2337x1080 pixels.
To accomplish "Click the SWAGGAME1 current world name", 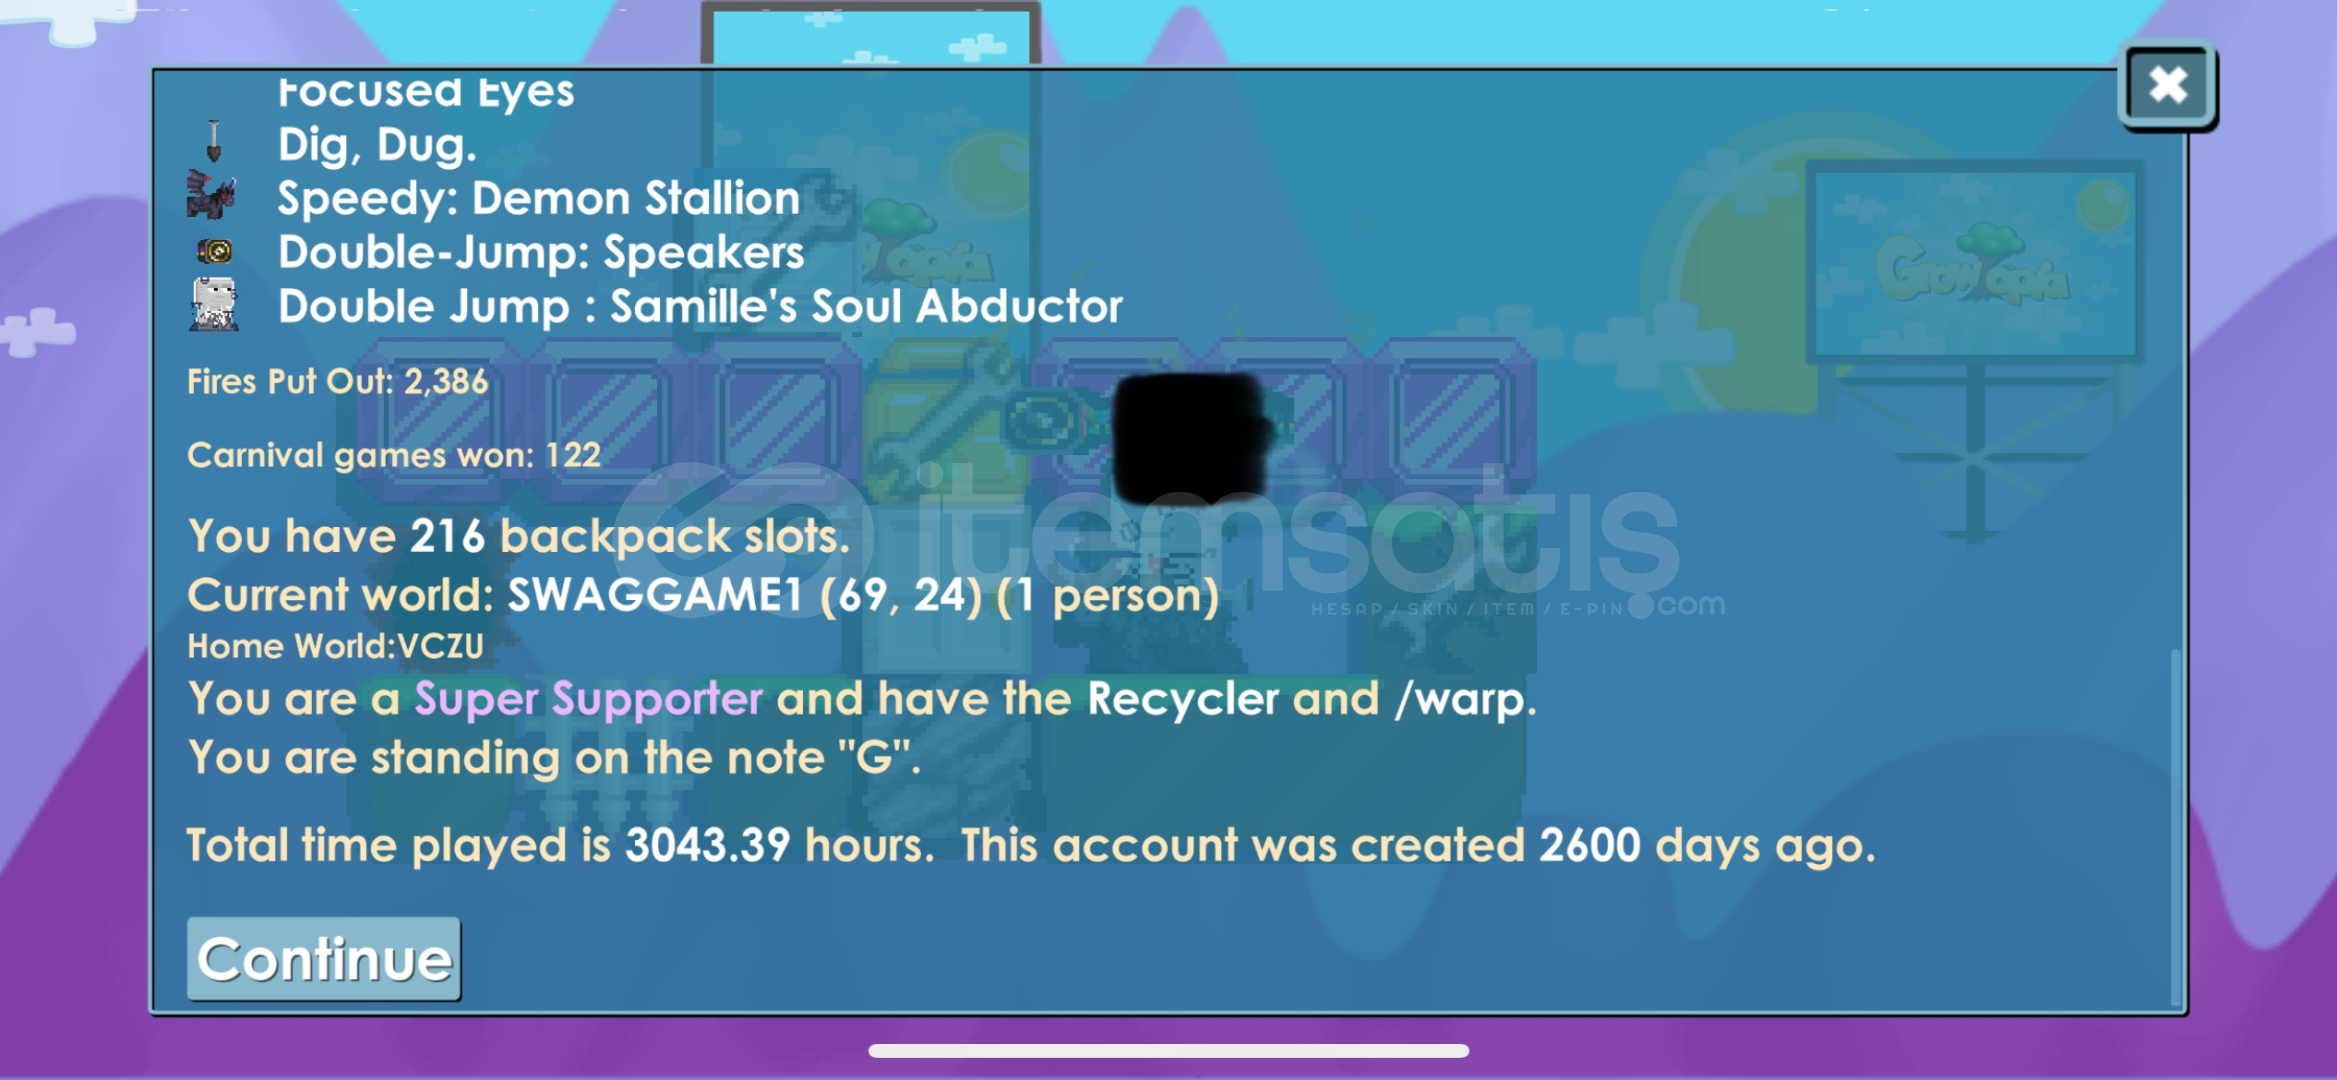I will (655, 595).
